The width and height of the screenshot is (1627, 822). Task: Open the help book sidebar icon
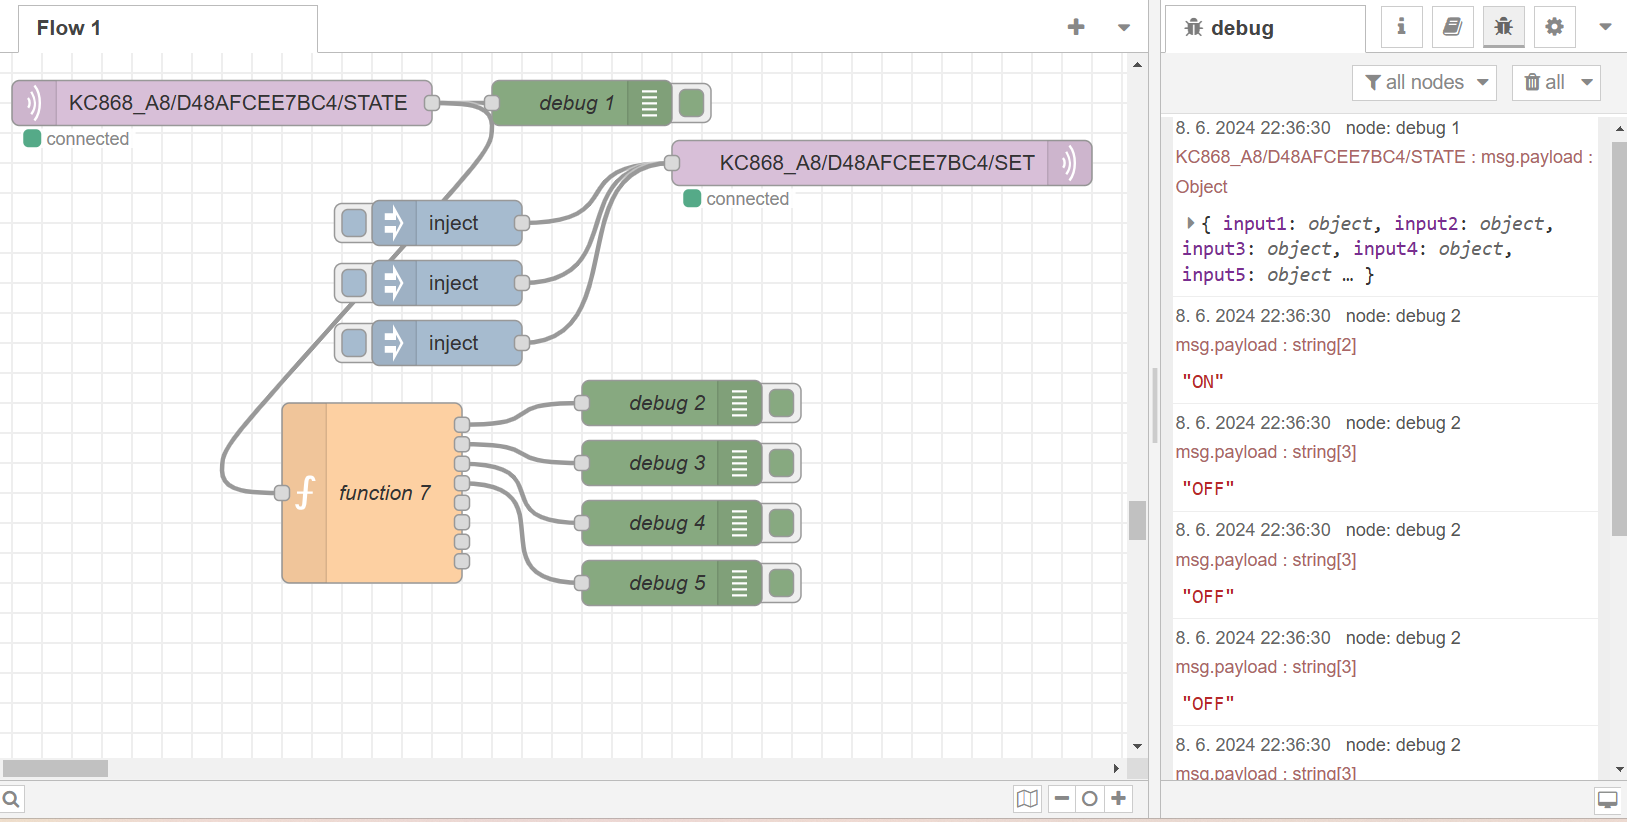tap(1452, 27)
